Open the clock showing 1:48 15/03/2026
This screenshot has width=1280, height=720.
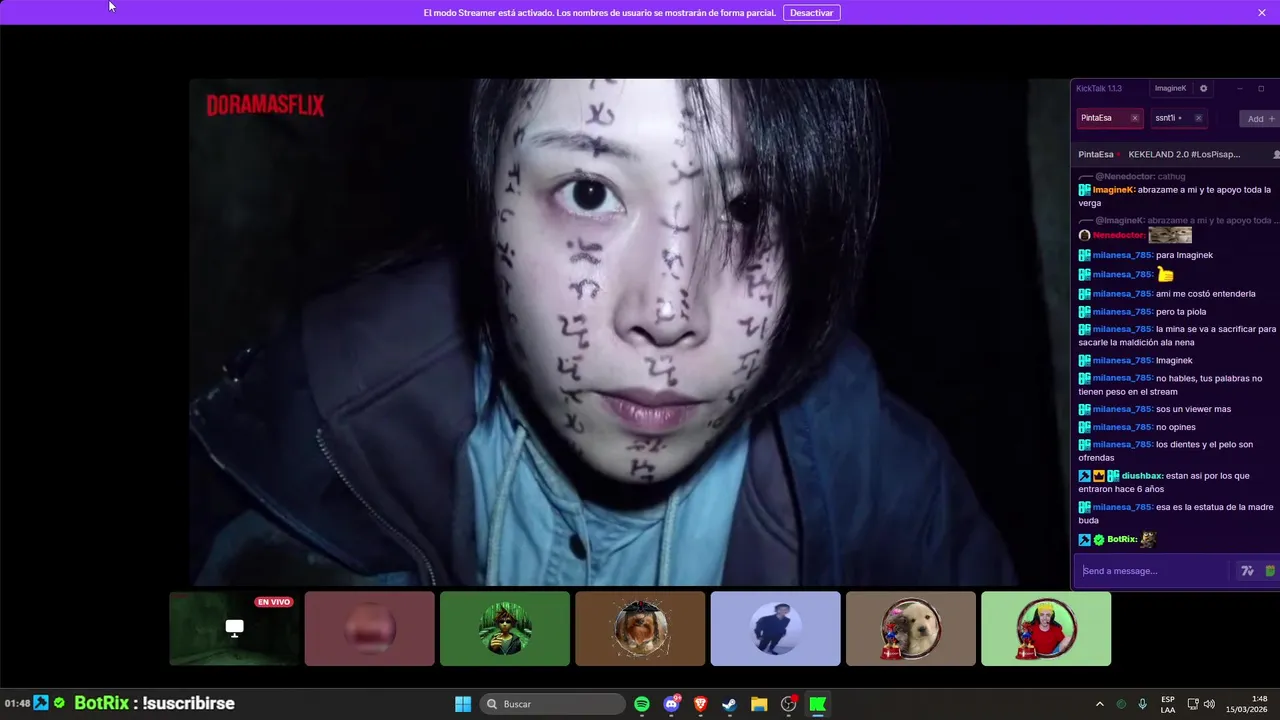[1247, 704]
